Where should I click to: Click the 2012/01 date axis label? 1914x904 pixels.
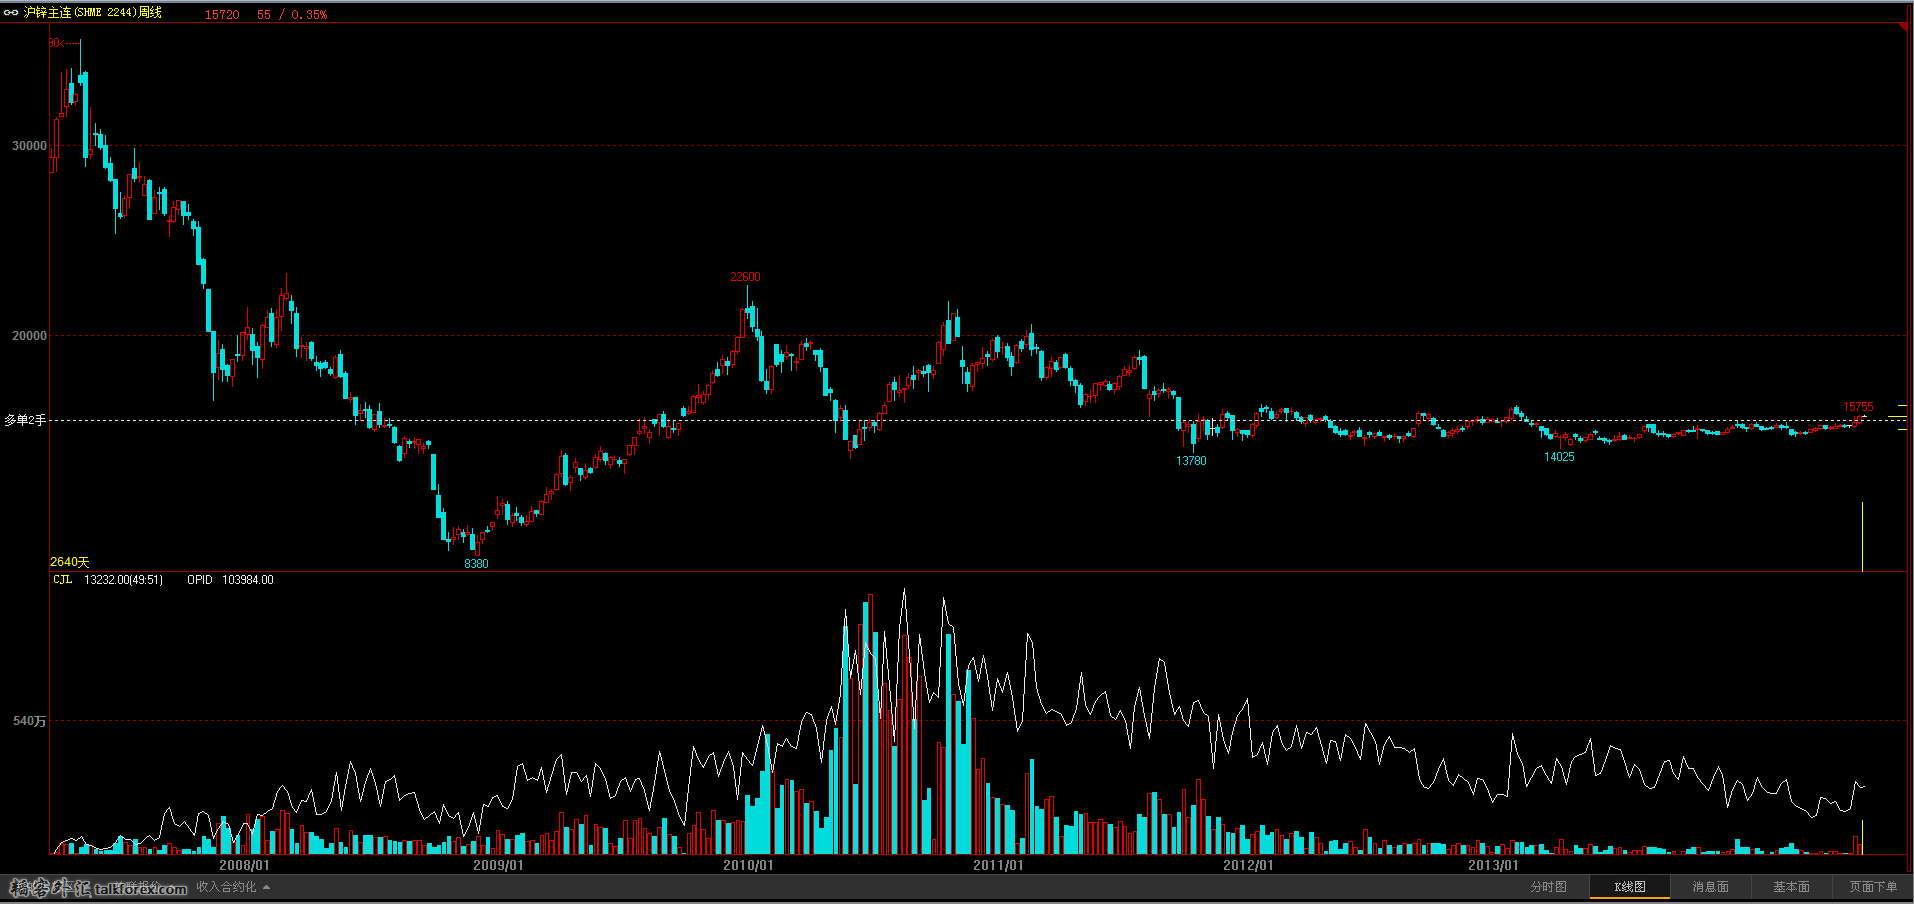(x=1248, y=865)
